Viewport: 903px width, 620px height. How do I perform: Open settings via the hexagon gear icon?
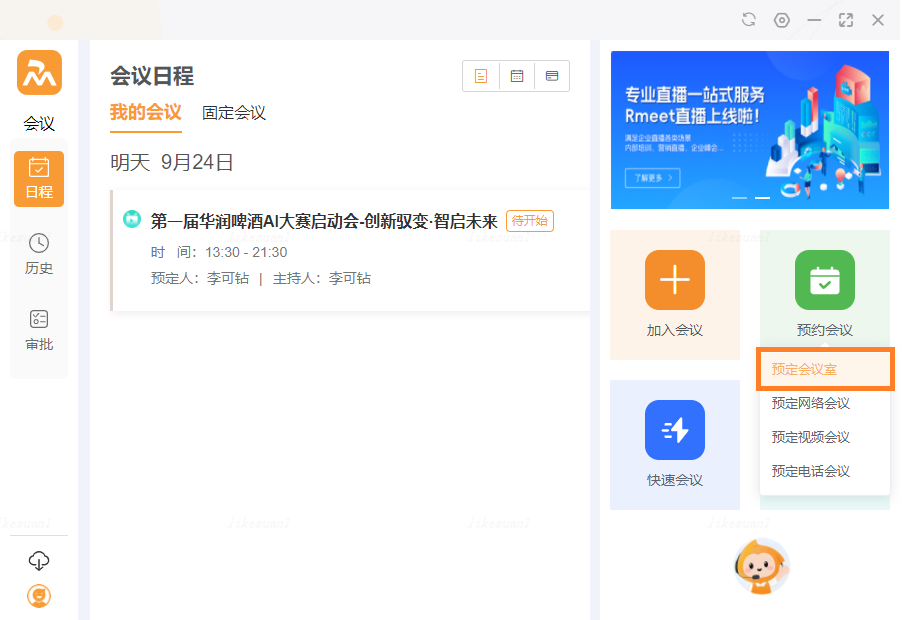coord(782,20)
